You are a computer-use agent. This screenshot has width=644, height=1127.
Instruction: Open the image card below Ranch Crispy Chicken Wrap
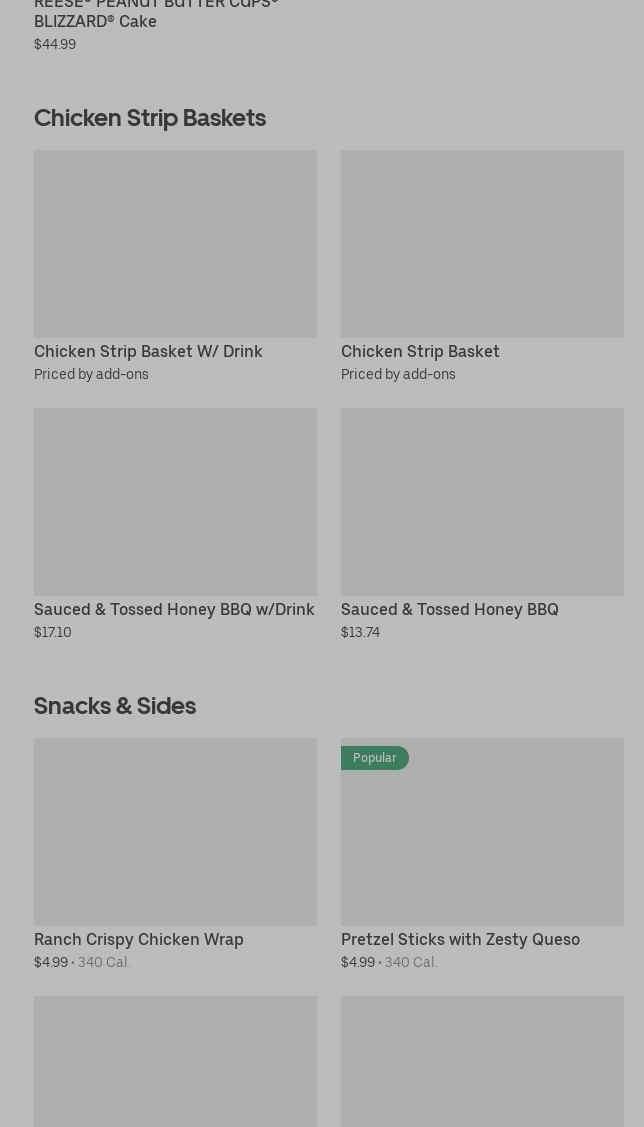click(x=175, y=1060)
